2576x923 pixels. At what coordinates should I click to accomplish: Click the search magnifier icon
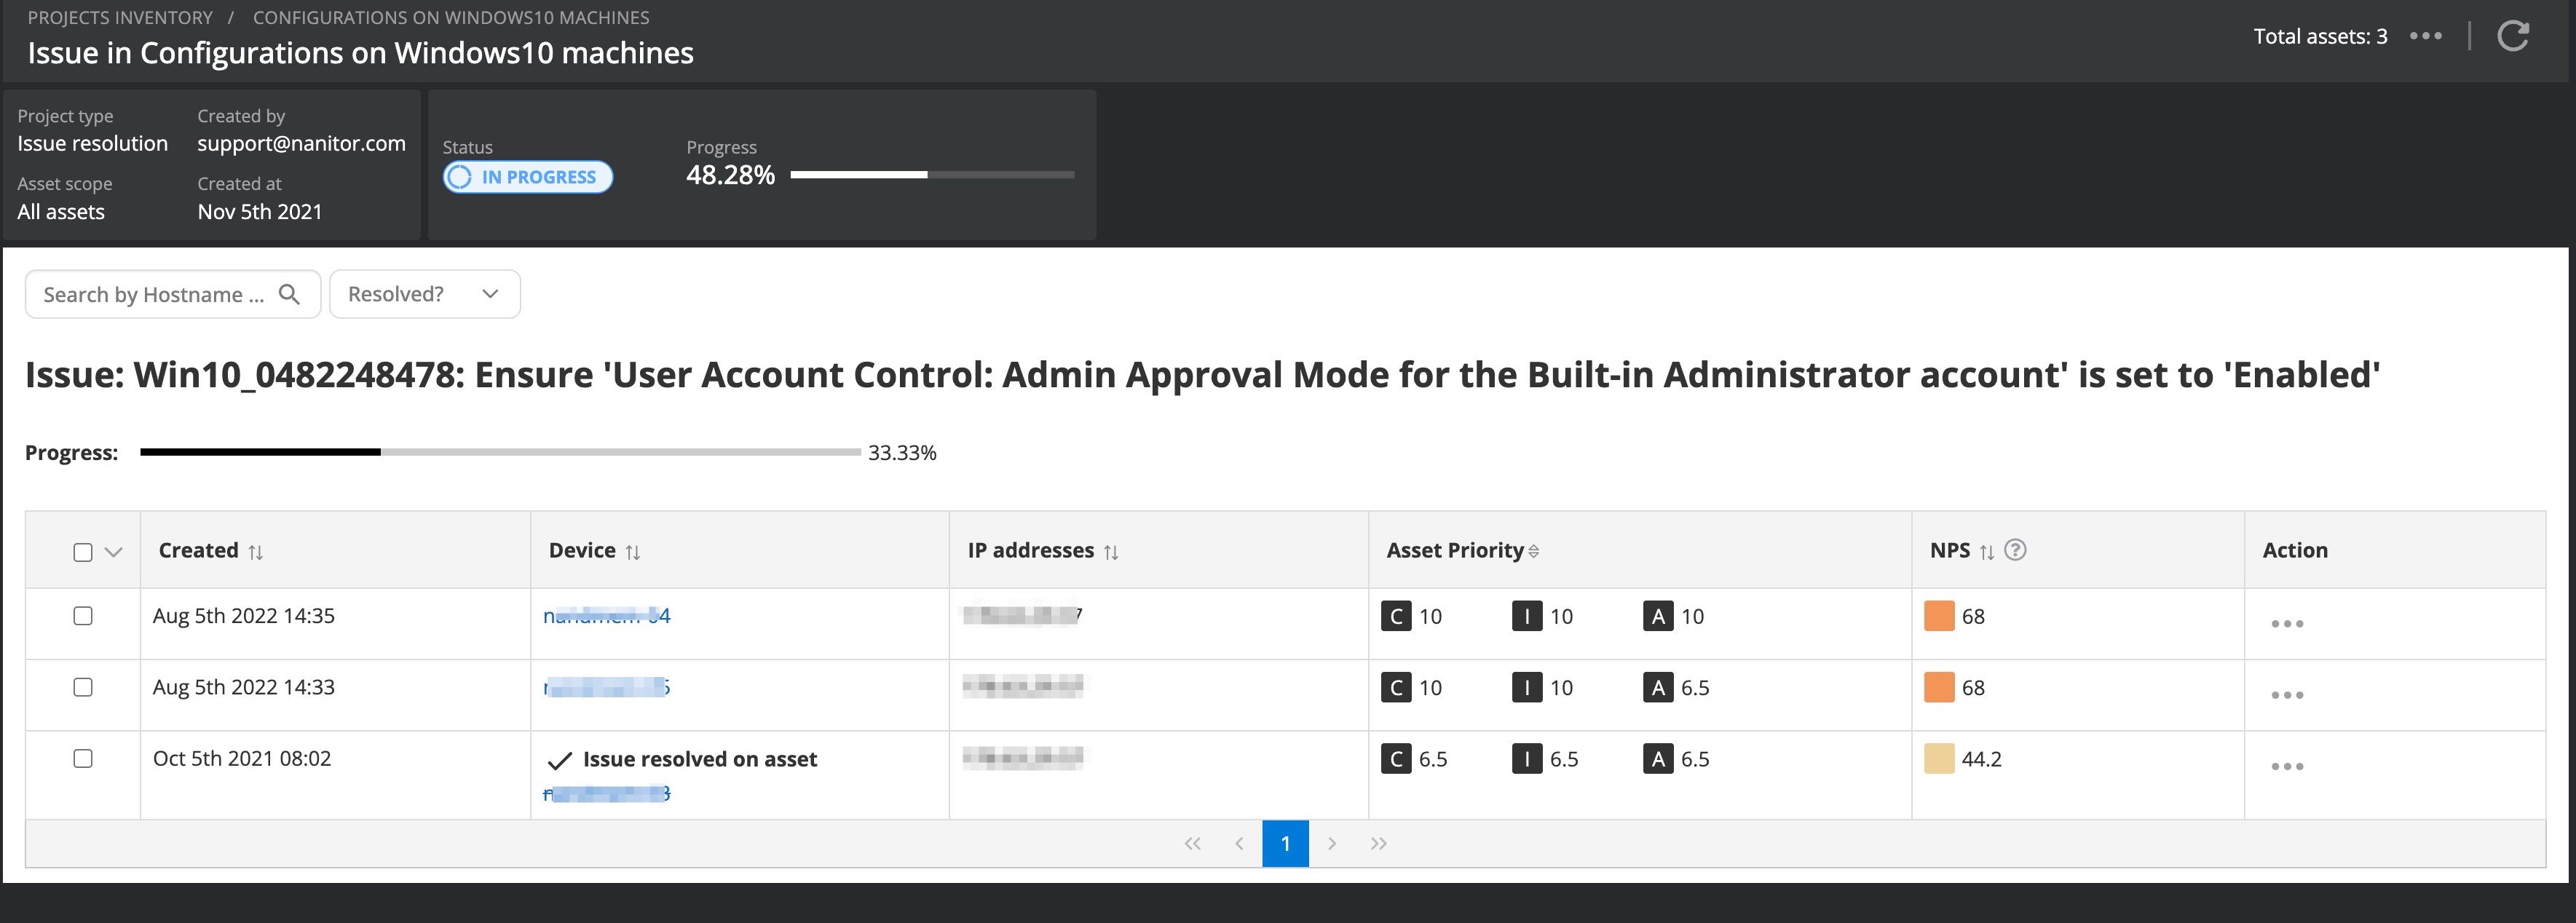(289, 294)
